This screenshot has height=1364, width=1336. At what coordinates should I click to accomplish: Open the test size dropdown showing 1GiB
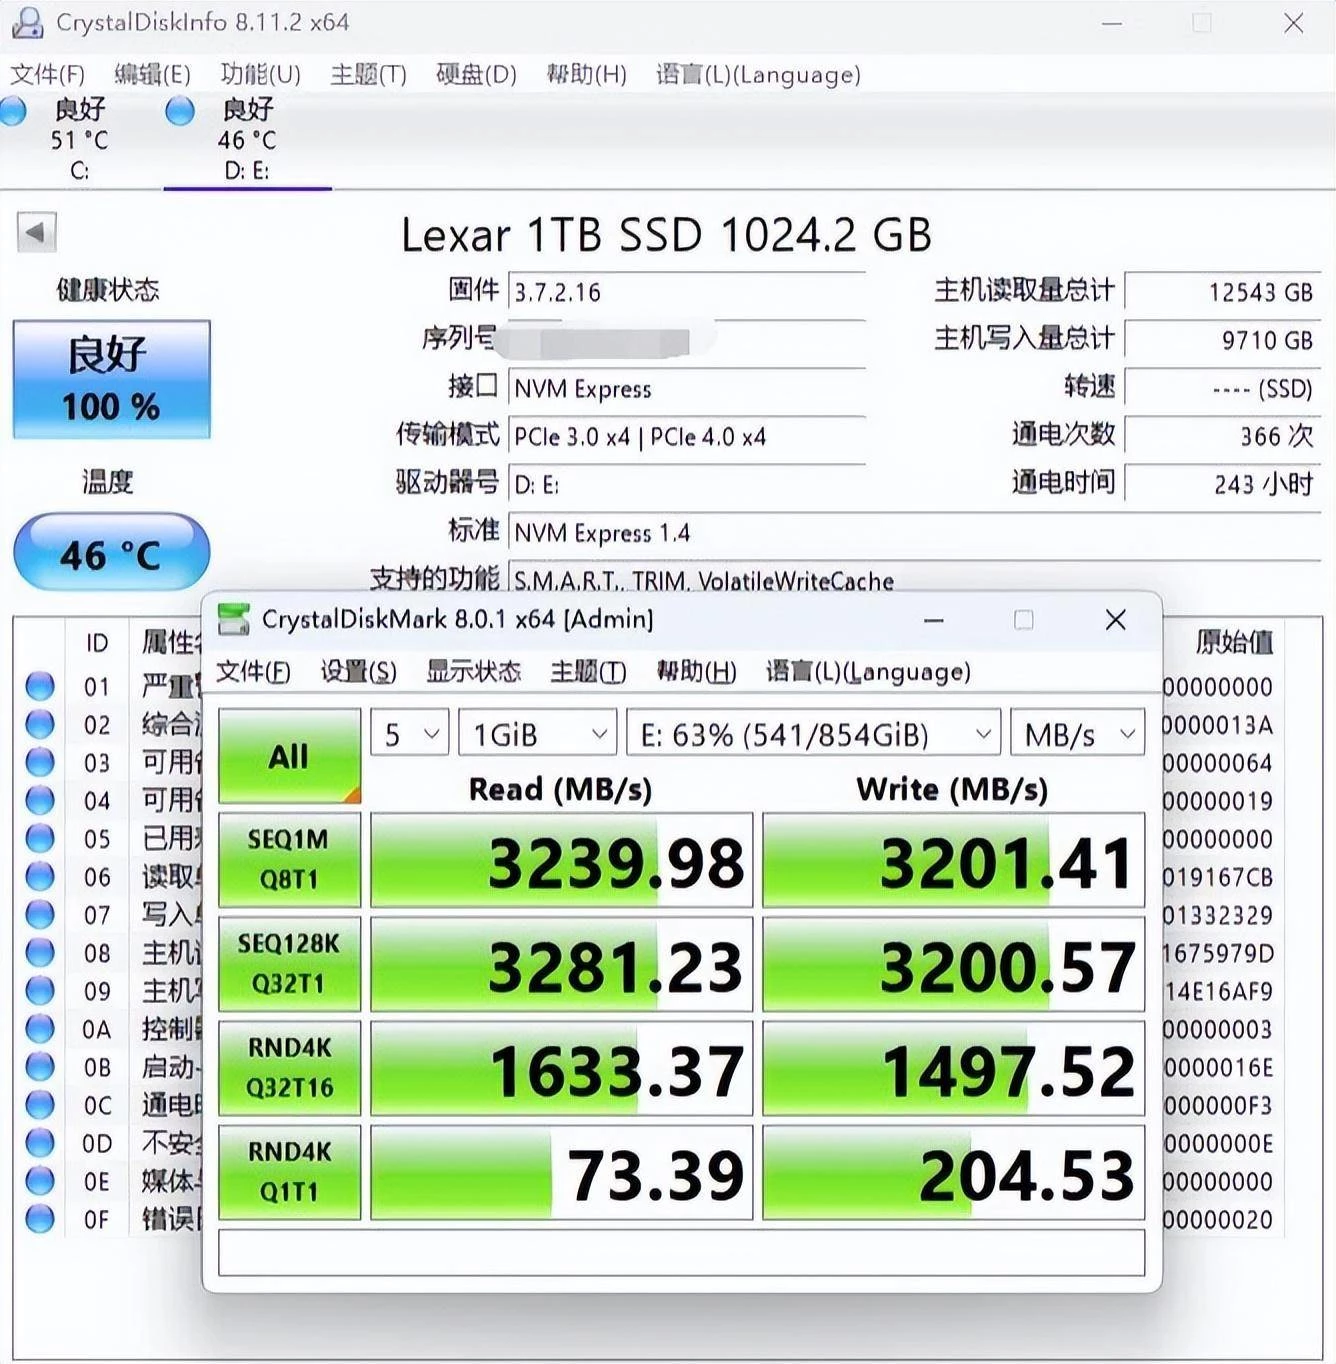coord(538,734)
